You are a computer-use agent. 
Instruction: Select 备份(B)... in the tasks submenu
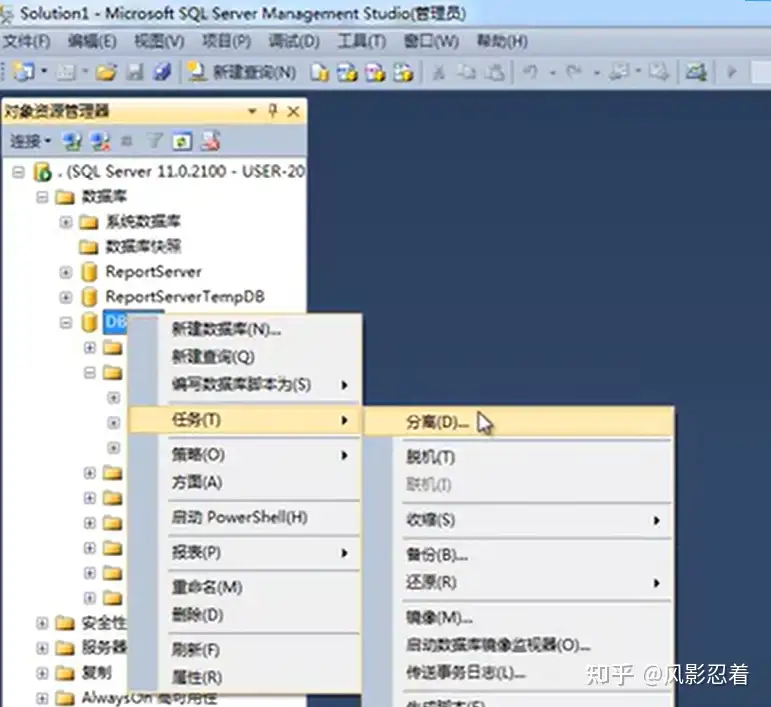(519, 555)
